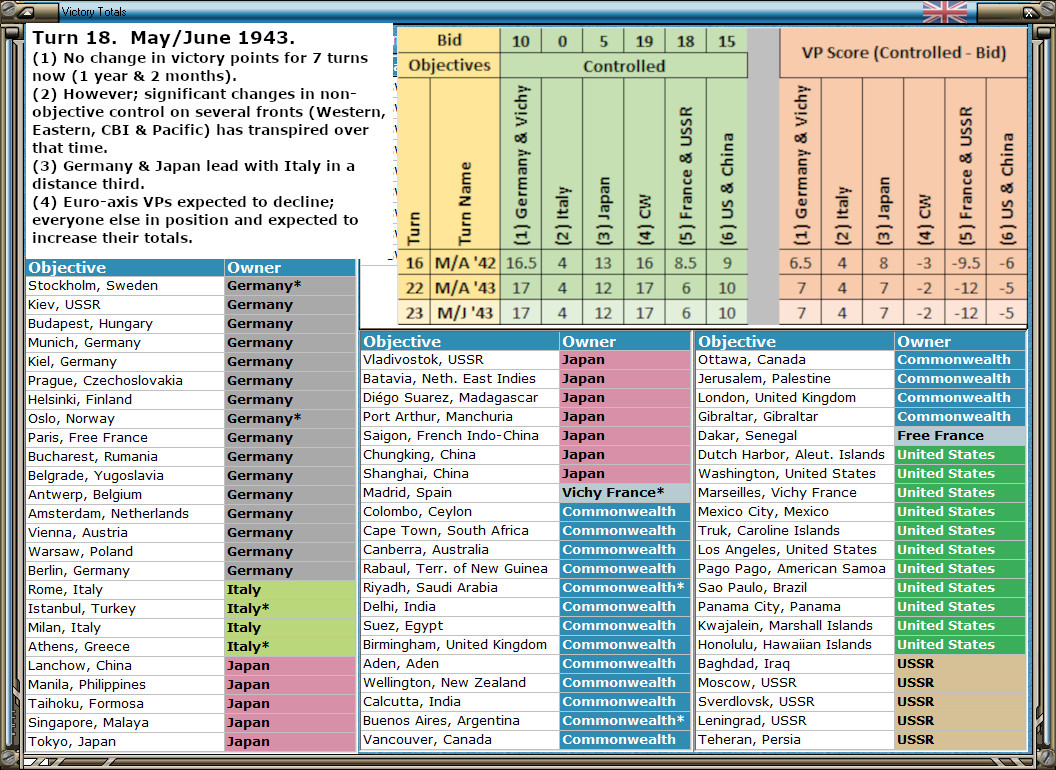
Task: Select Istanbul, Turkey objective
Action: 125,608
